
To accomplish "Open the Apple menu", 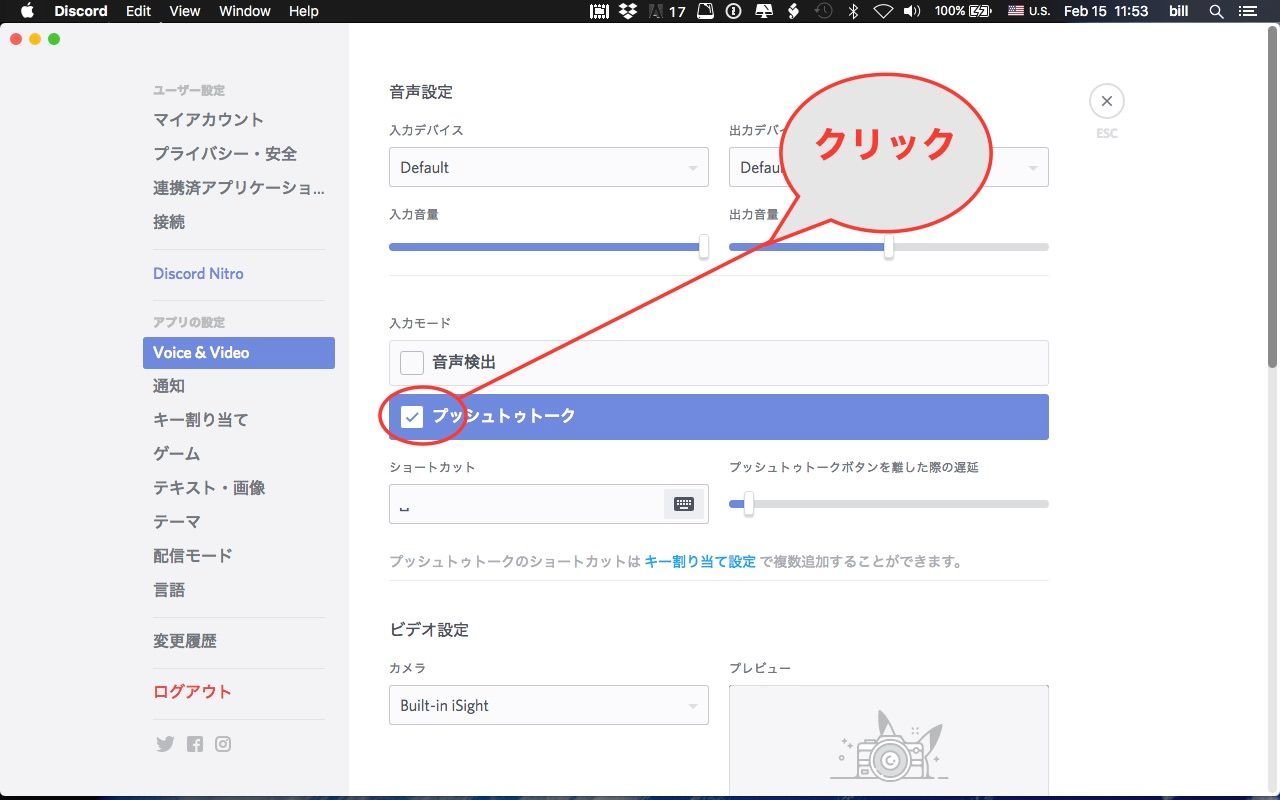I will 27,11.
